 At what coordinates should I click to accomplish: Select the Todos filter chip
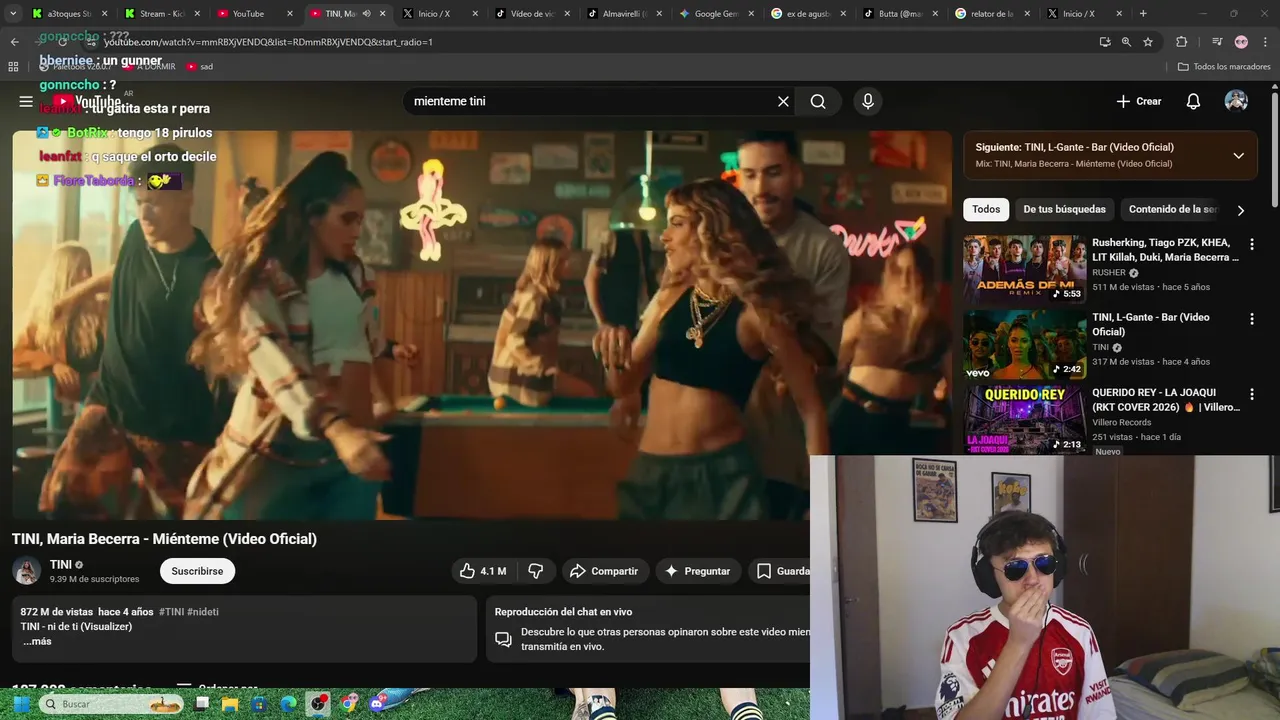click(986, 209)
